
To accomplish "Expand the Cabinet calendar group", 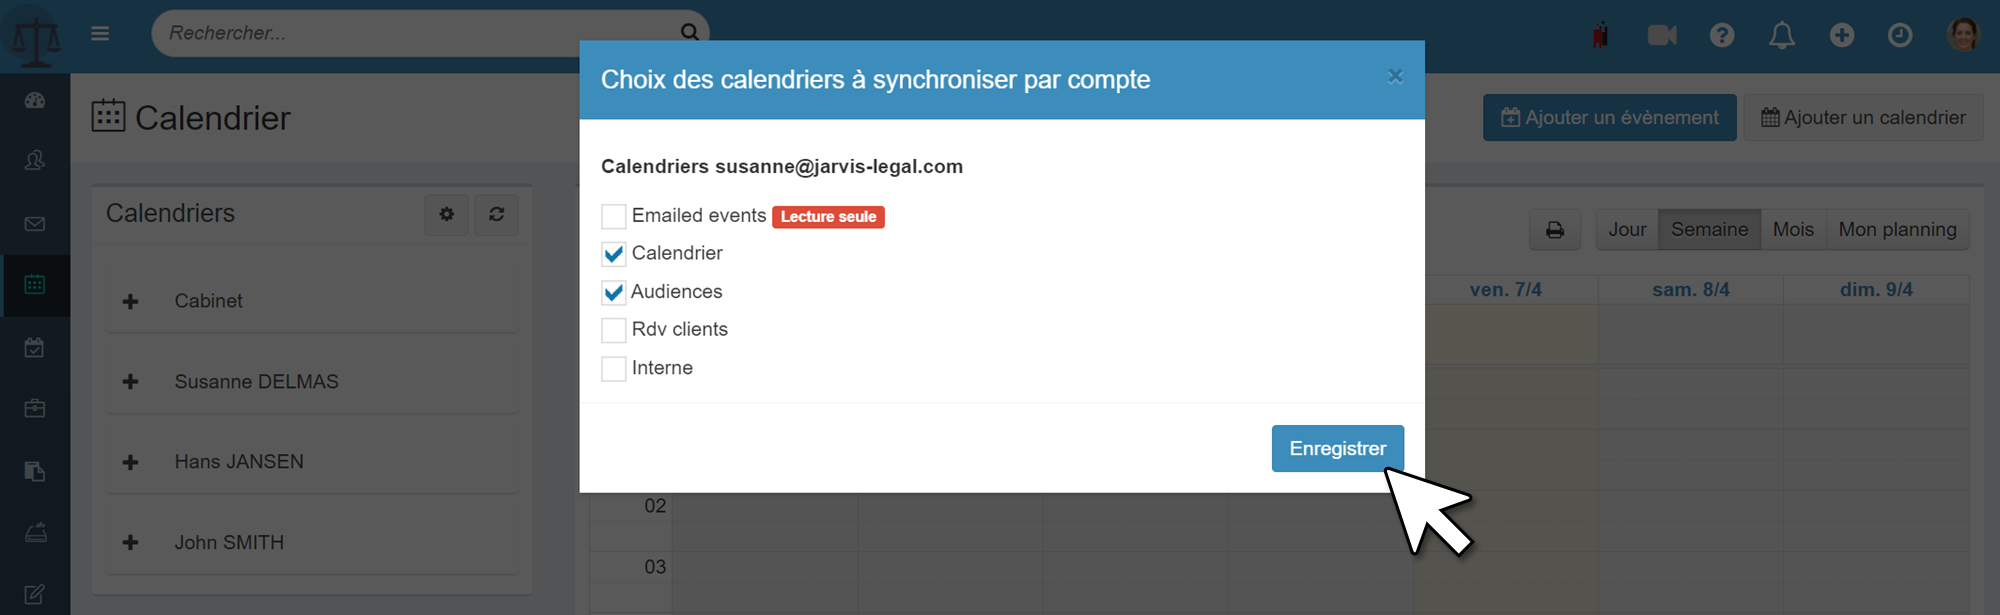I will pos(130,301).
